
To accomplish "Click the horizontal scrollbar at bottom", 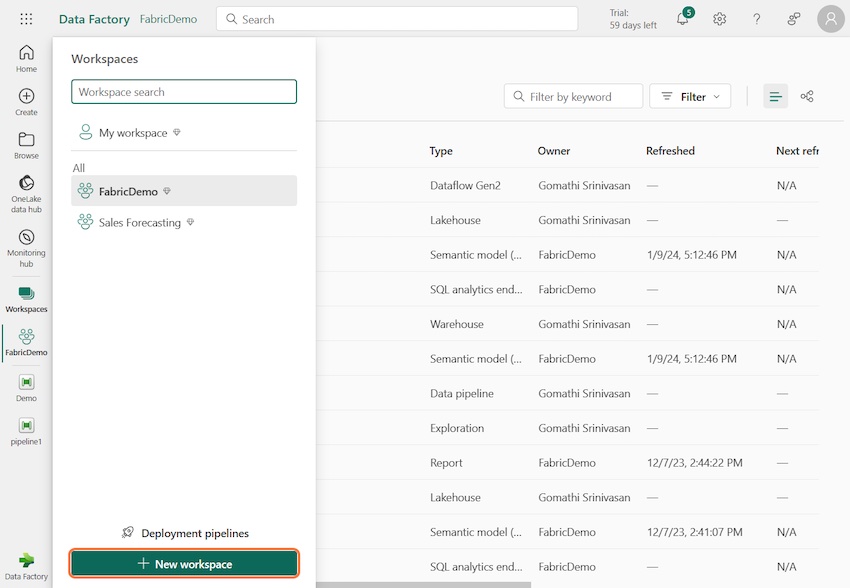I will pyautogui.click(x=423, y=585).
